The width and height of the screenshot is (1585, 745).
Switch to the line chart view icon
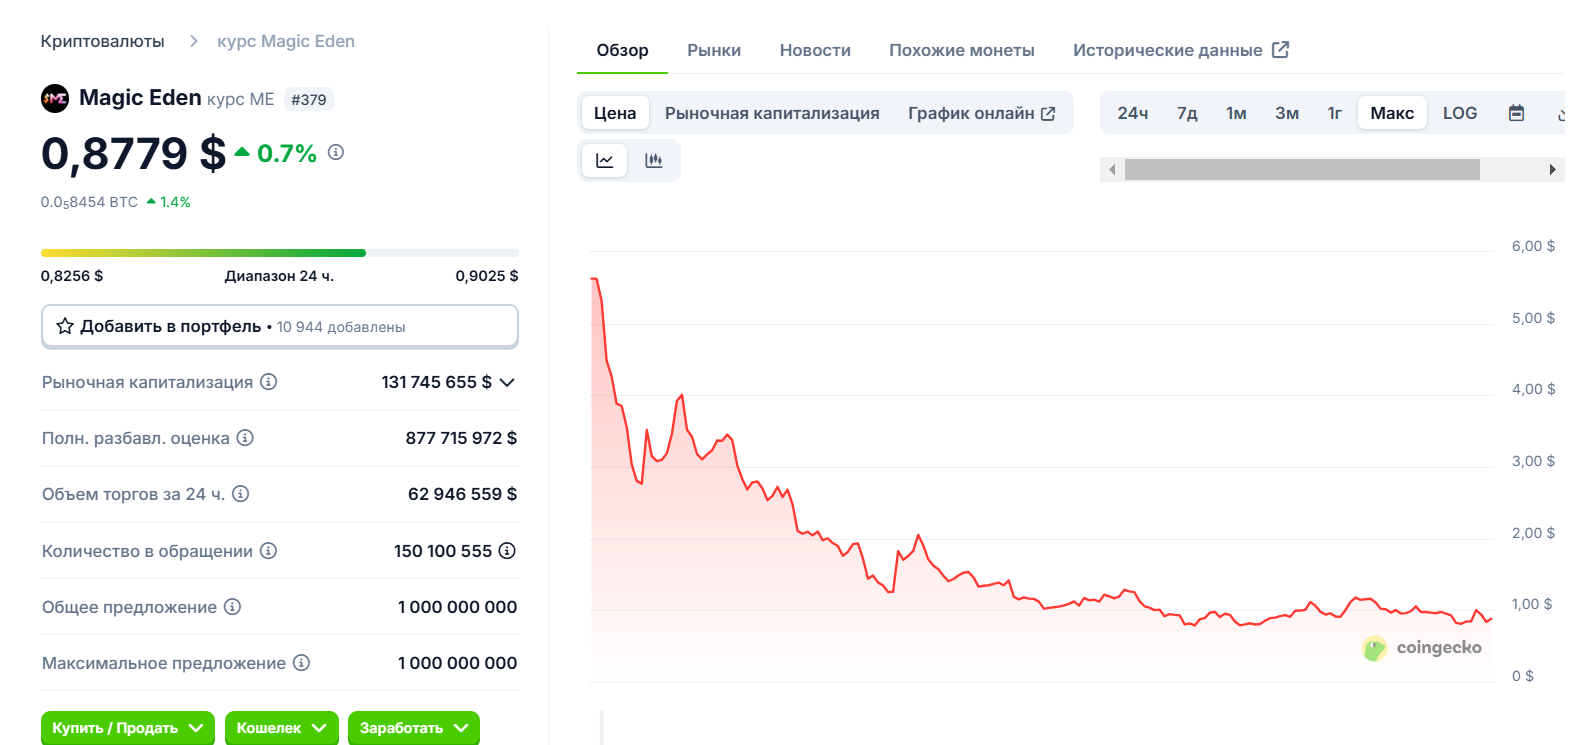[x=605, y=160]
